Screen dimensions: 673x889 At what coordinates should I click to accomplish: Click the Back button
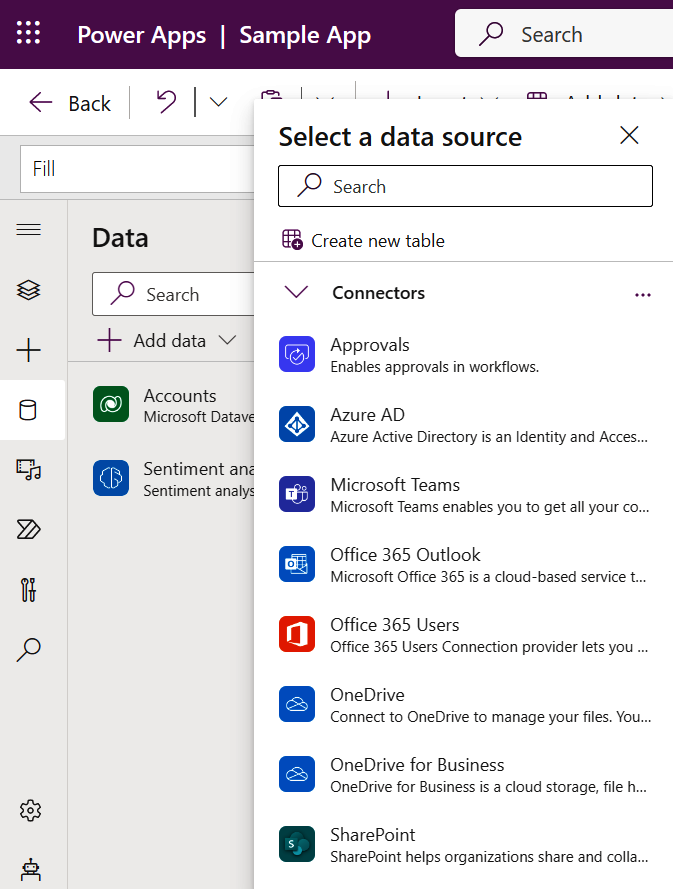(70, 103)
